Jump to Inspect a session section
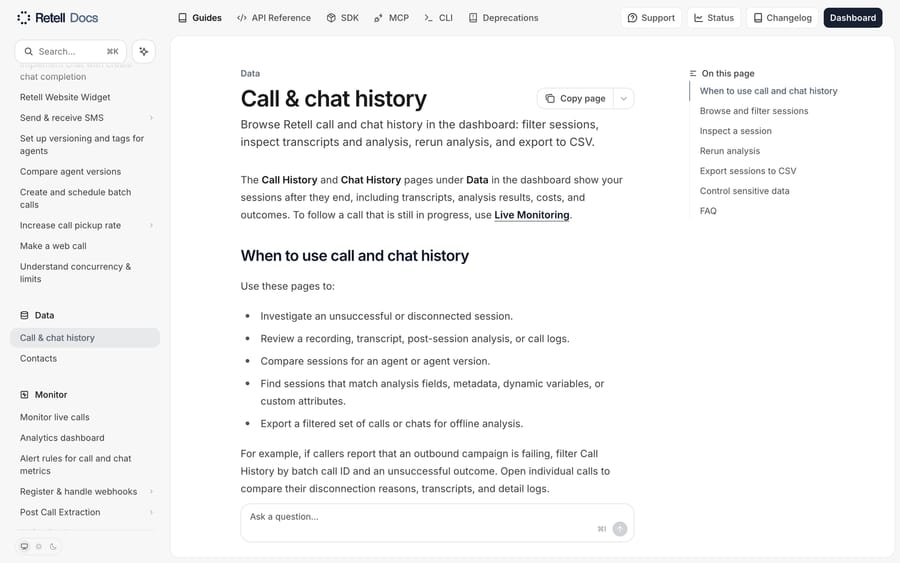 point(736,131)
